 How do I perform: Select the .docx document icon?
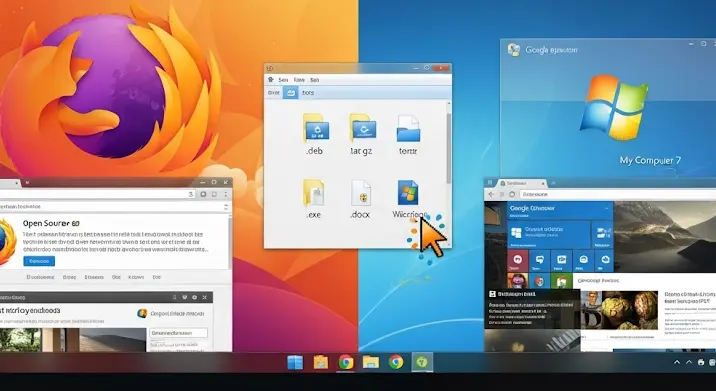click(x=361, y=193)
